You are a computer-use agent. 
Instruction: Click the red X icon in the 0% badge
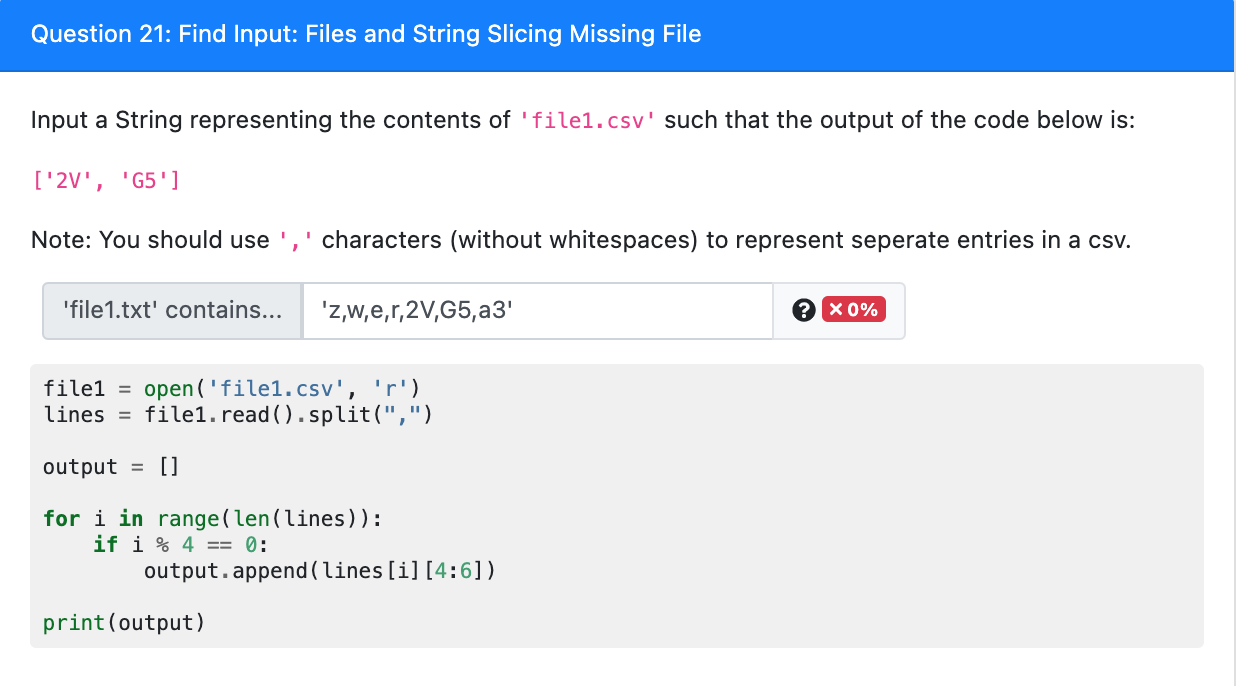834,310
